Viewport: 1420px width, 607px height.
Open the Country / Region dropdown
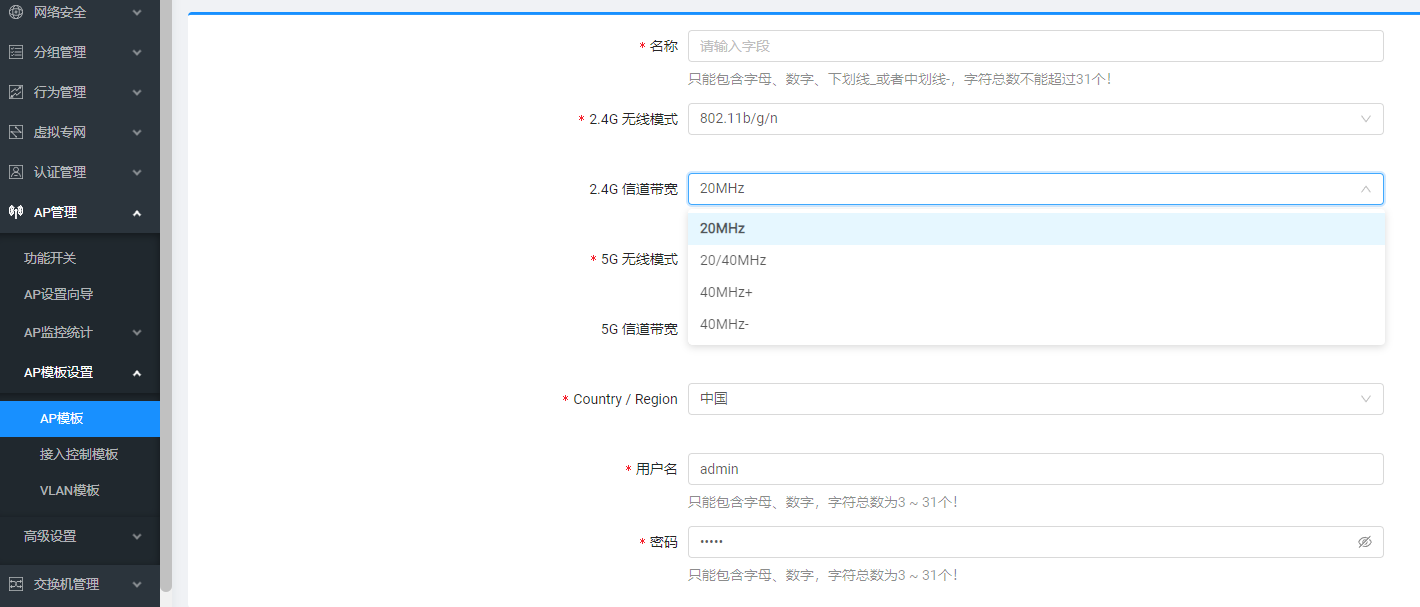(1035, 399)
